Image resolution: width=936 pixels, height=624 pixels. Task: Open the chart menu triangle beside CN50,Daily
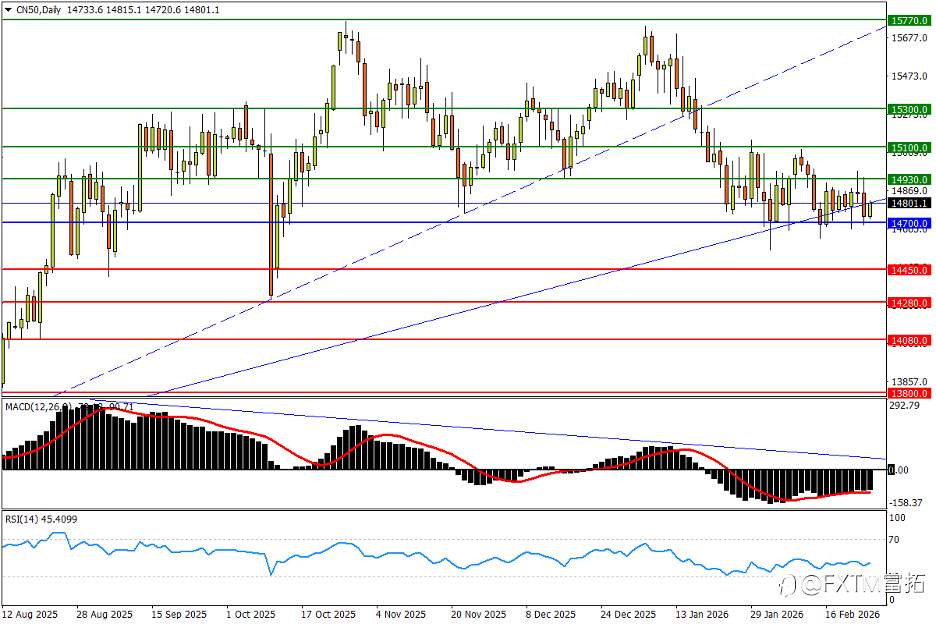point(8,10)
